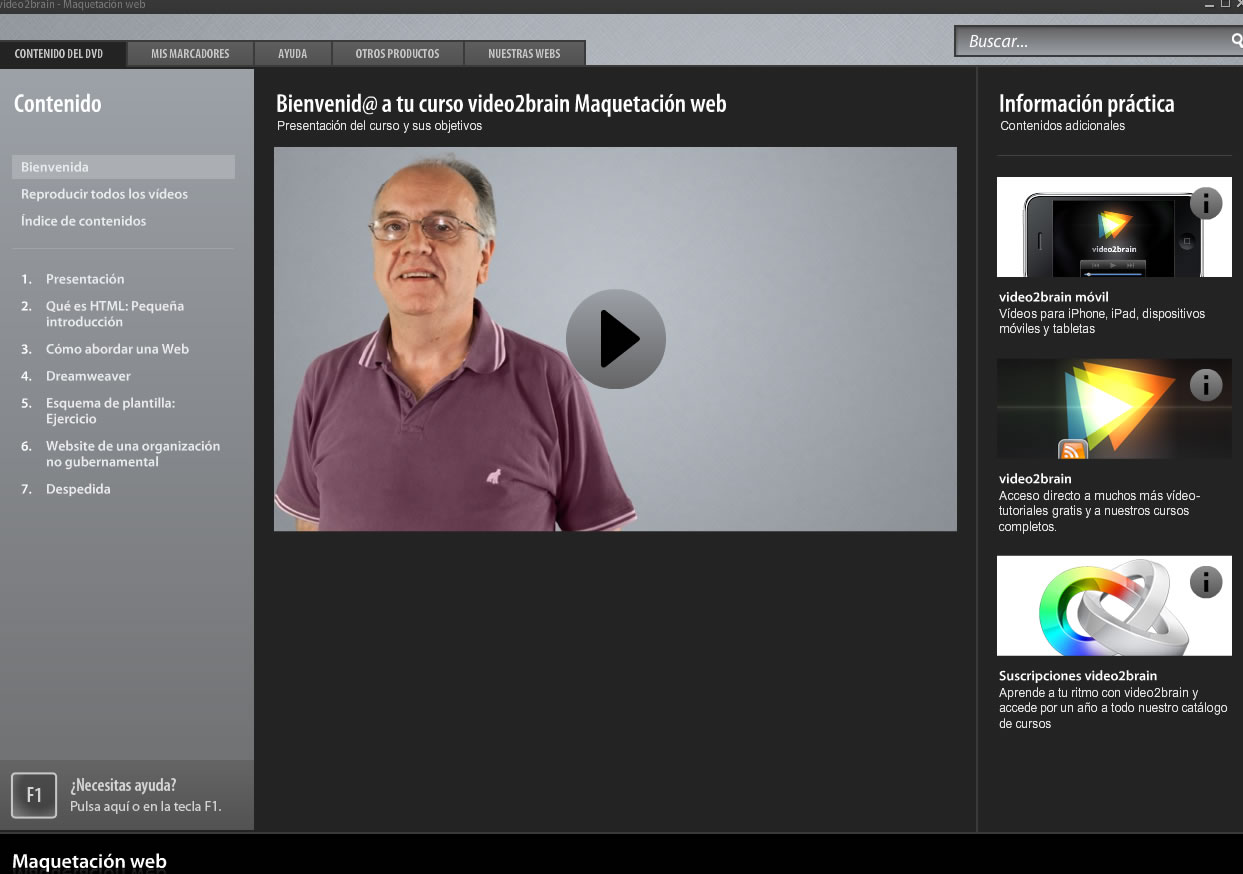Switch to Otros Productos tab

pos(398,54)
